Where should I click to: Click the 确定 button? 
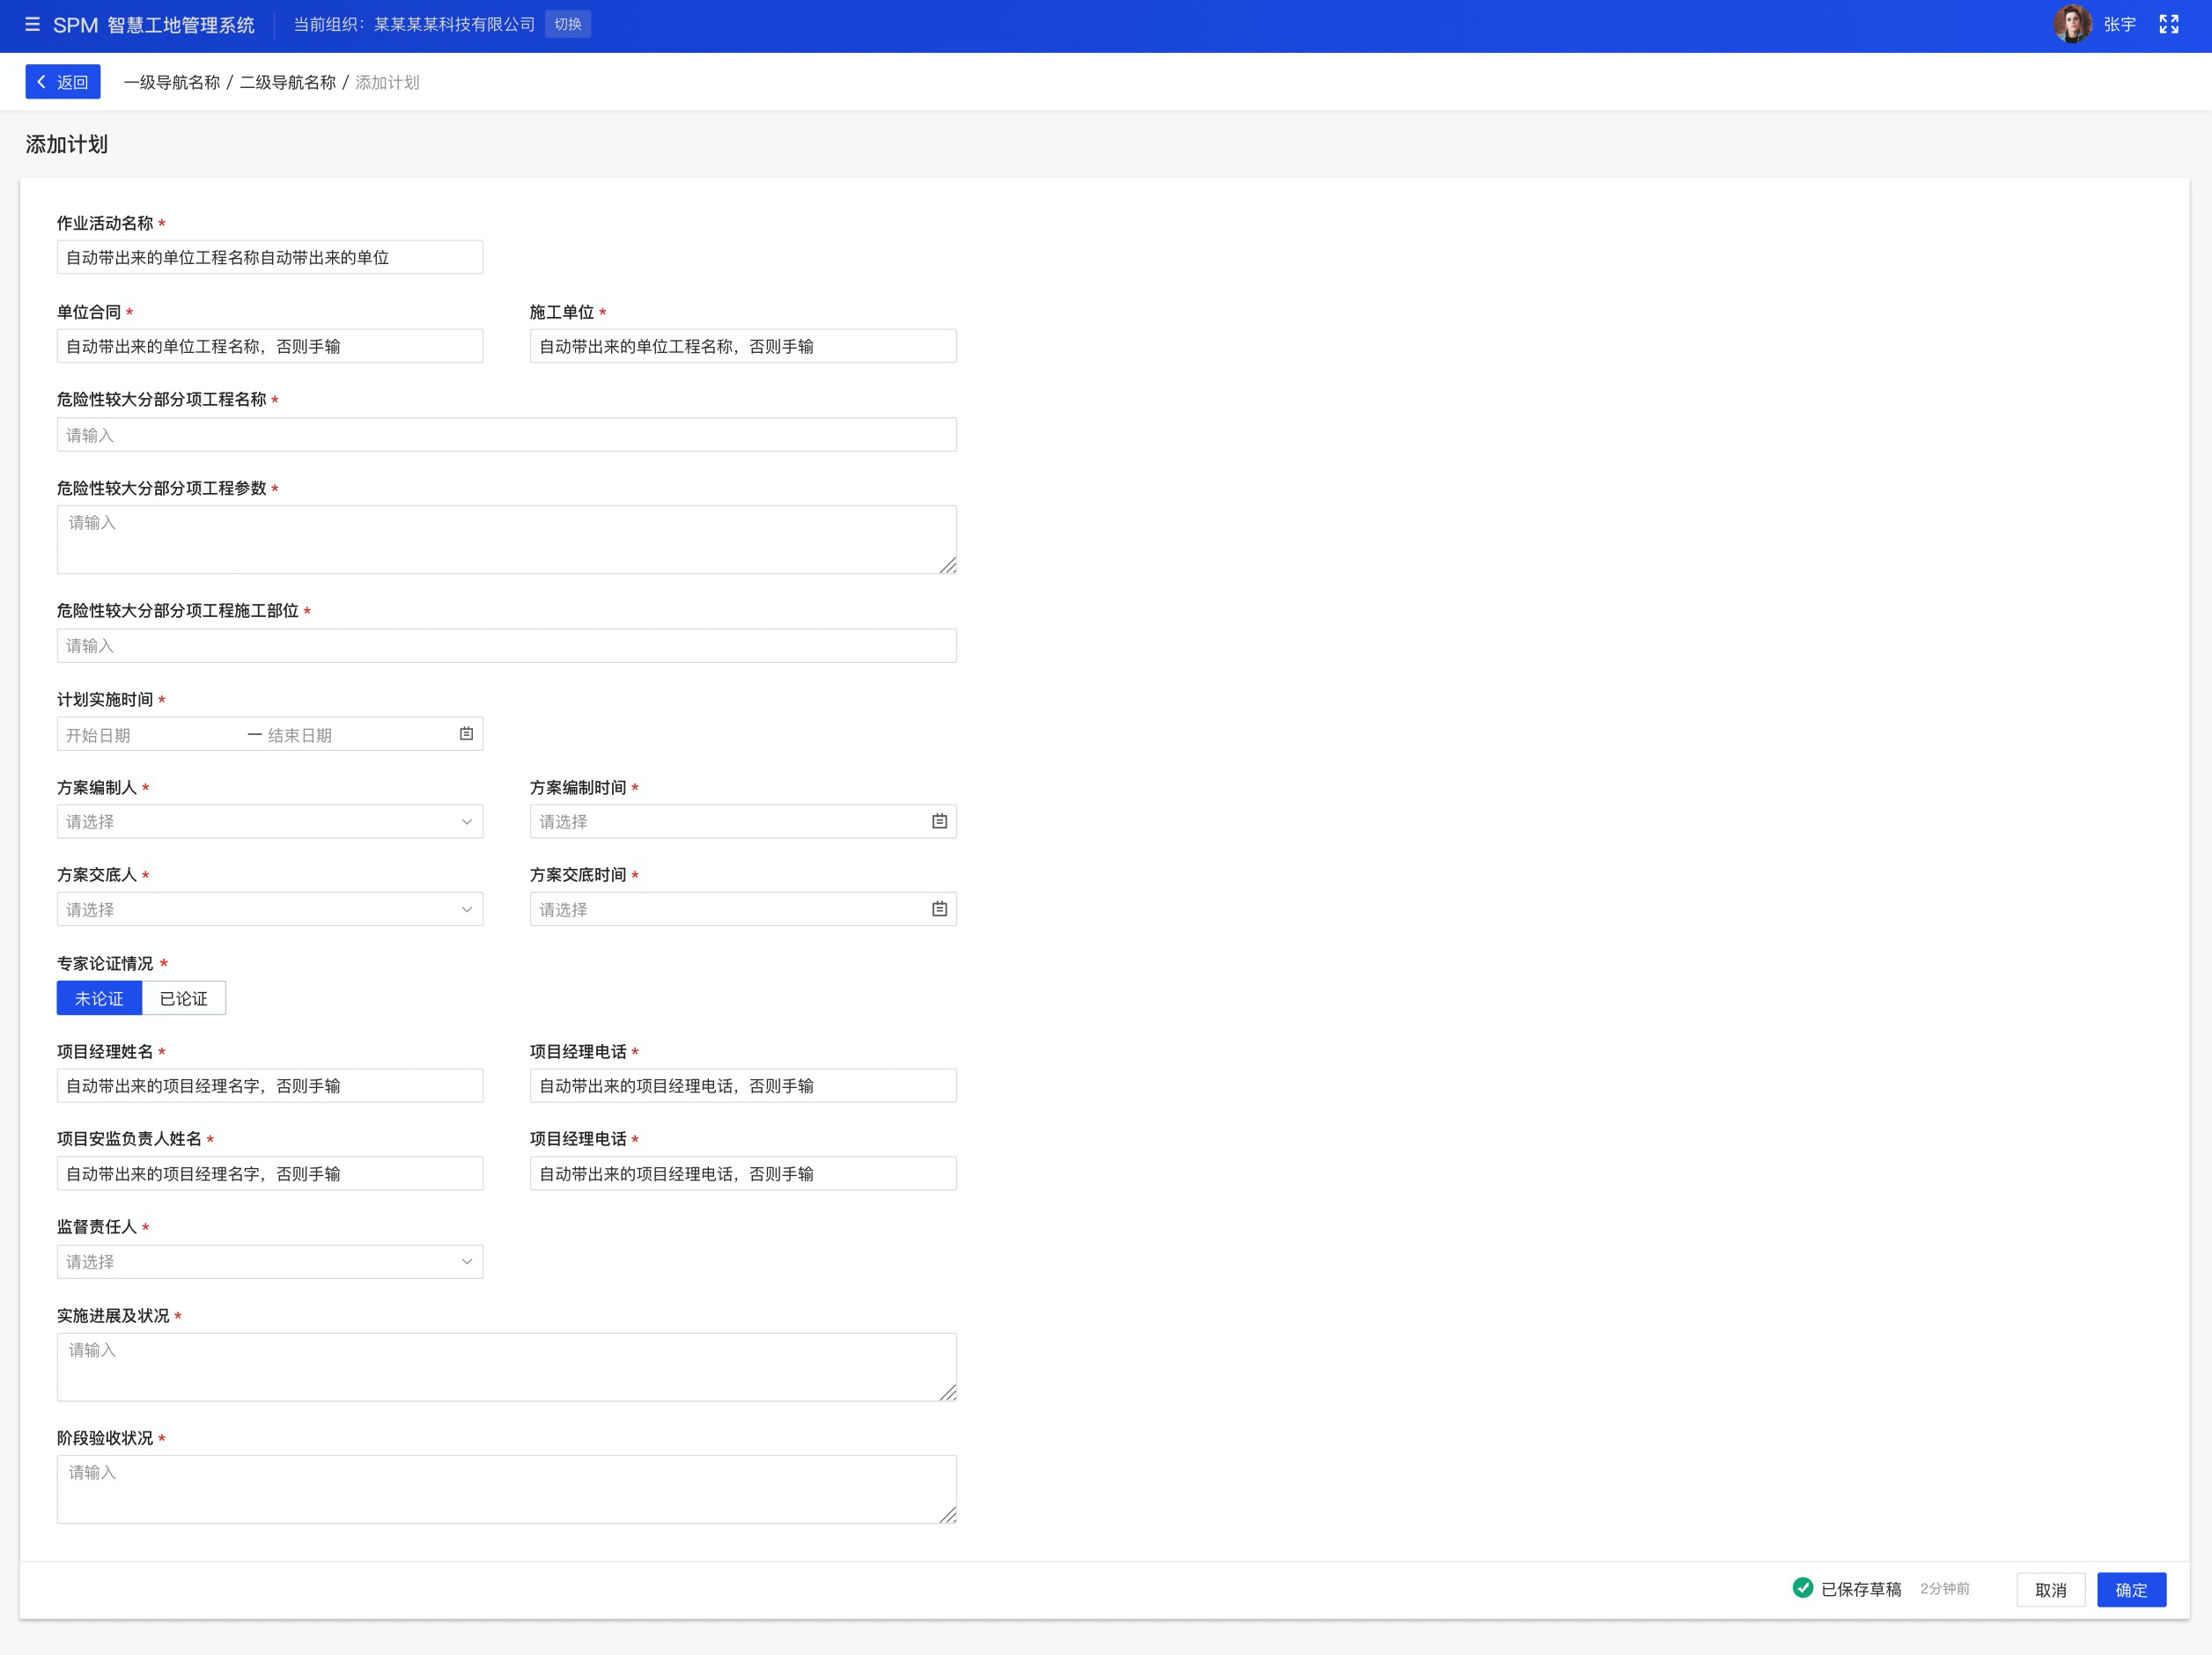coord(2131,1590)
